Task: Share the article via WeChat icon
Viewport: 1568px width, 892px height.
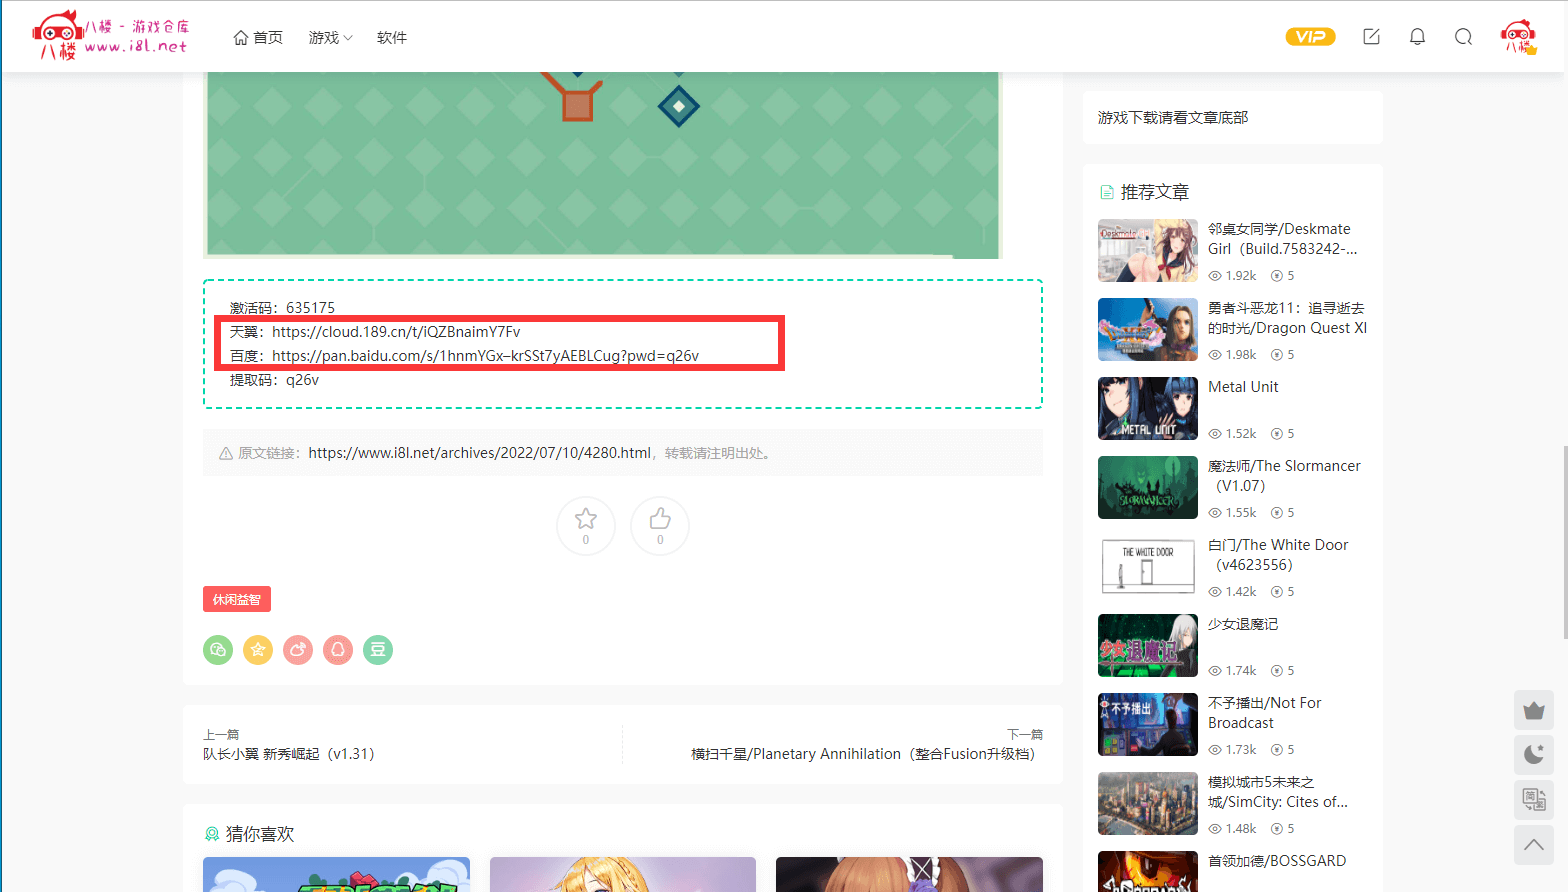Action: [x=218, y=650]
